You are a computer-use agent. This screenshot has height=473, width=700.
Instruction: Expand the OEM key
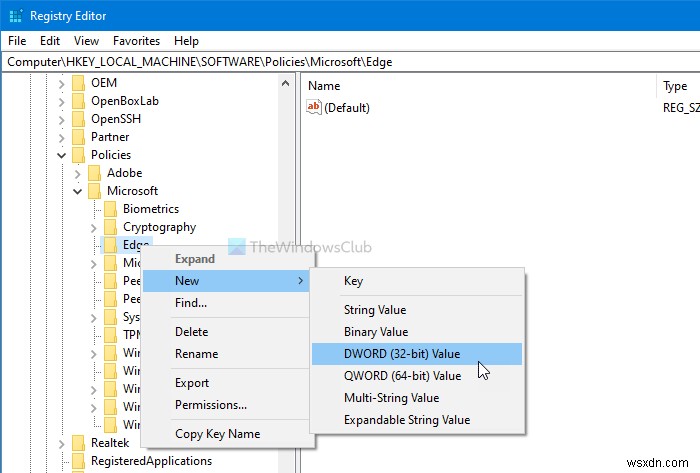coord(62,83)
